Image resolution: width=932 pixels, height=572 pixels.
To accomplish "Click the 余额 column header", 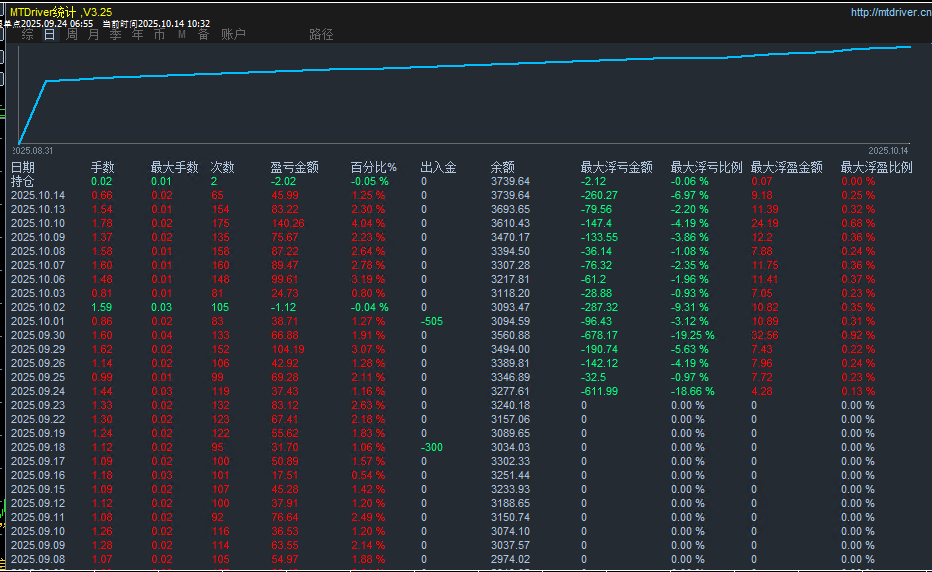I will click(503, 168).
